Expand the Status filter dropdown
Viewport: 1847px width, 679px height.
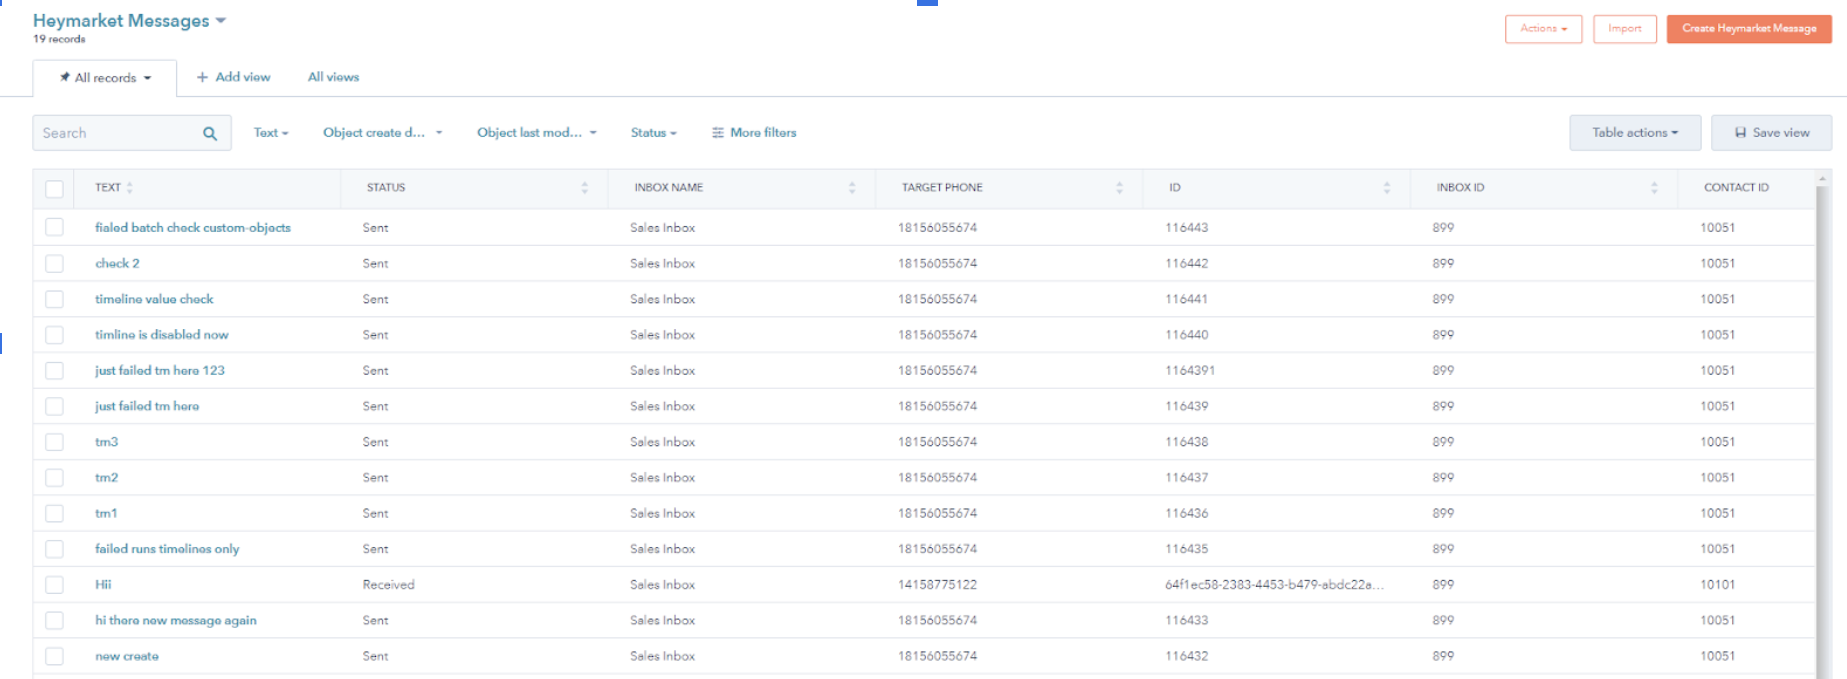click(654, 133)
